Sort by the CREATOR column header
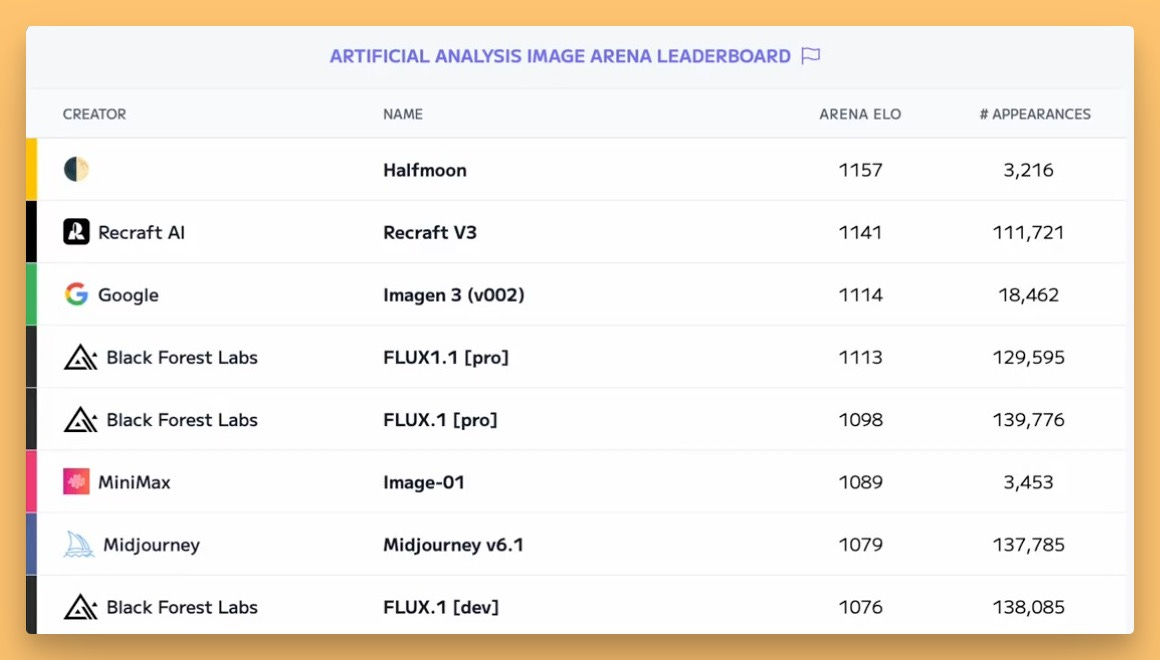1160x660 pixels. tap(95, 114)
